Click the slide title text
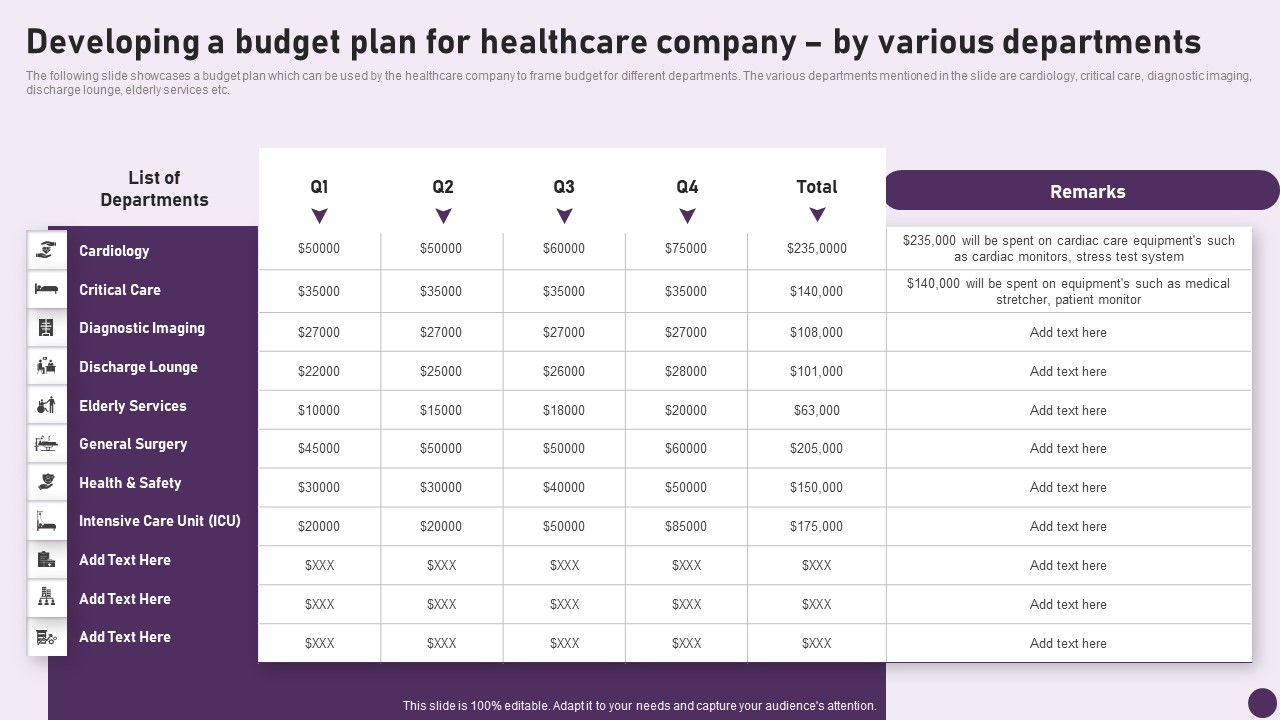The height and width of the screenshot is (720, 1280). (x=613, y=42)
